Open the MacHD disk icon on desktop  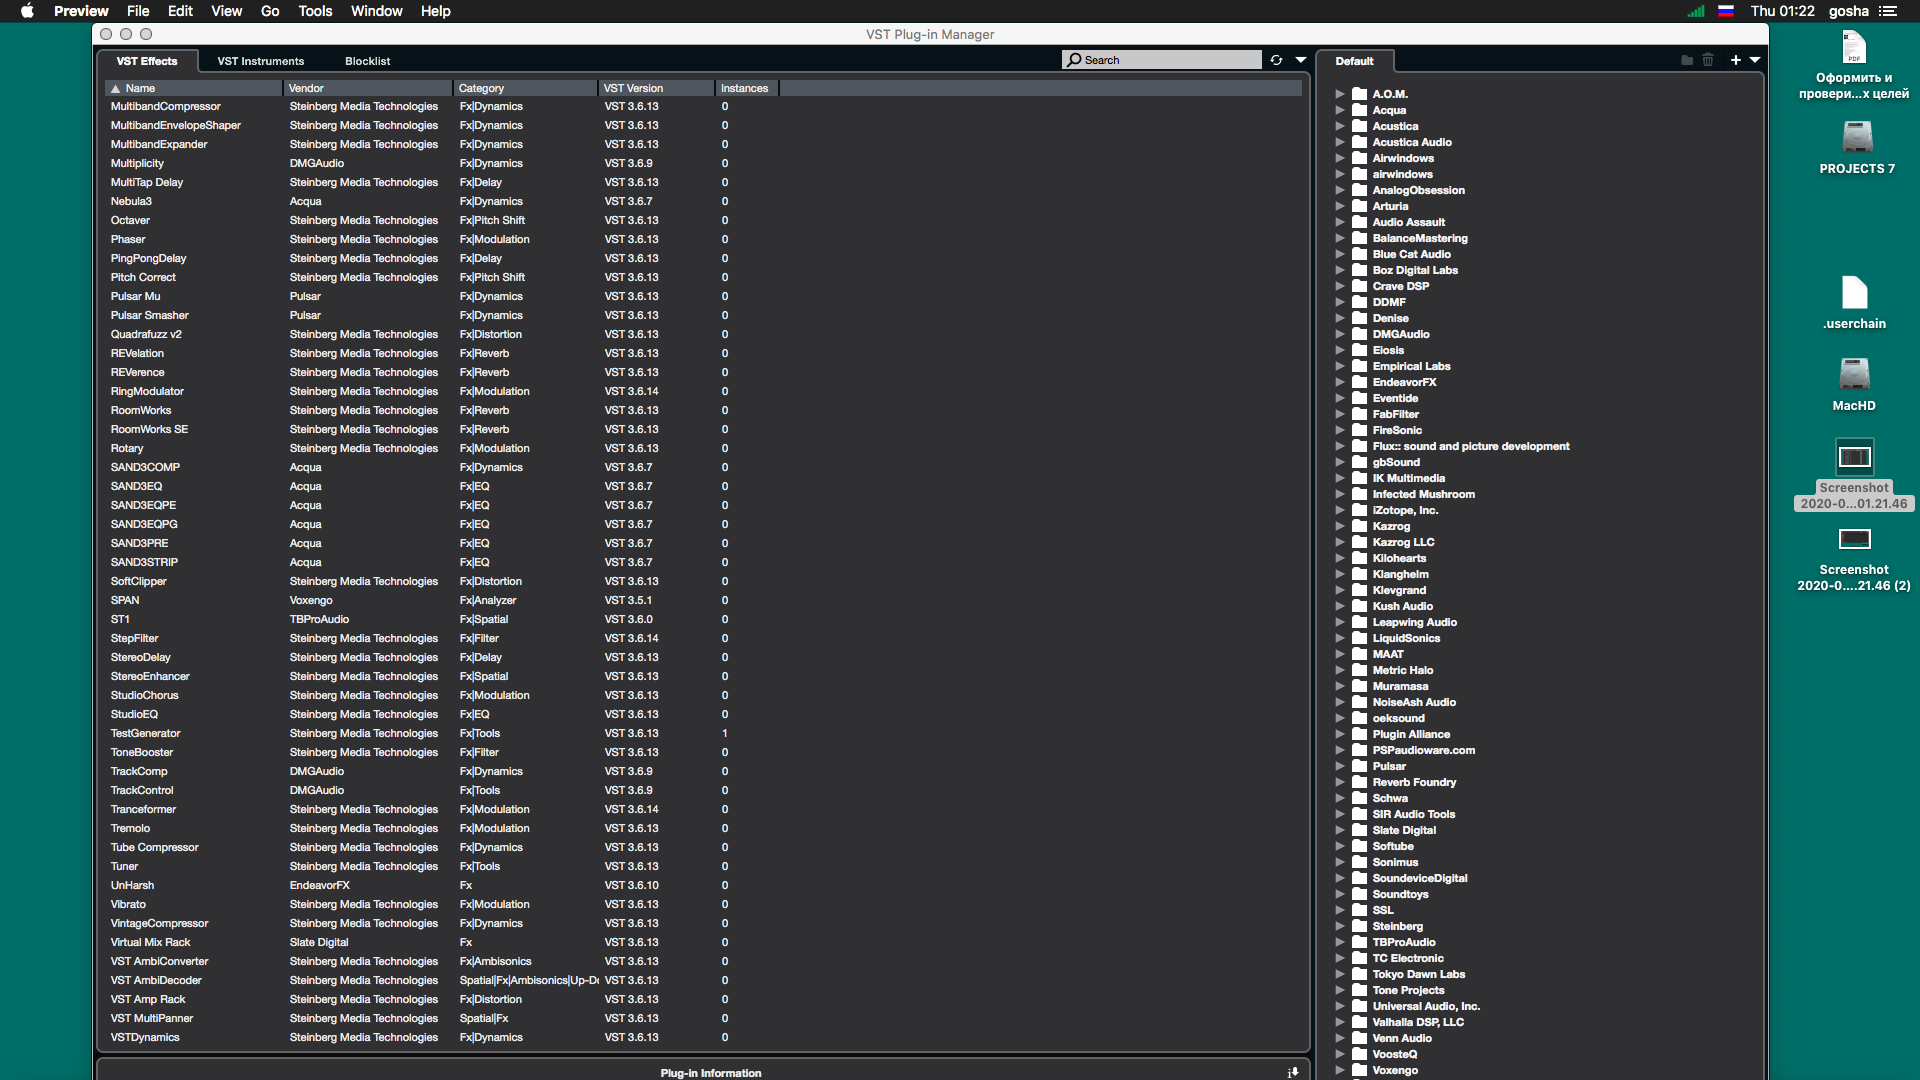click(x=1854, y=375)
